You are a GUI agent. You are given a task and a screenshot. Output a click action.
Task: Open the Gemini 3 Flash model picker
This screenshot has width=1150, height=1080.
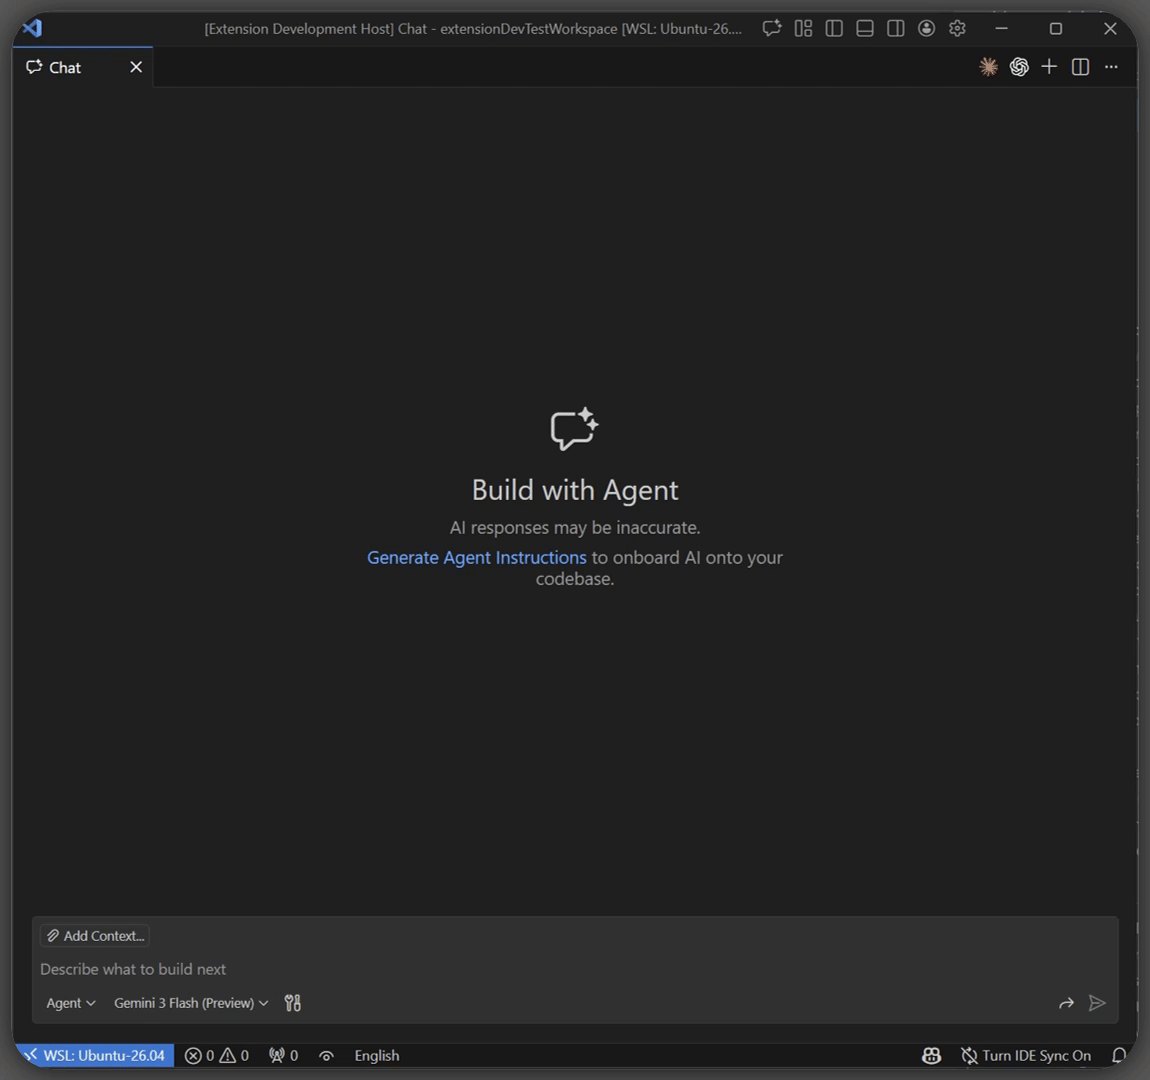[191, 1003]
